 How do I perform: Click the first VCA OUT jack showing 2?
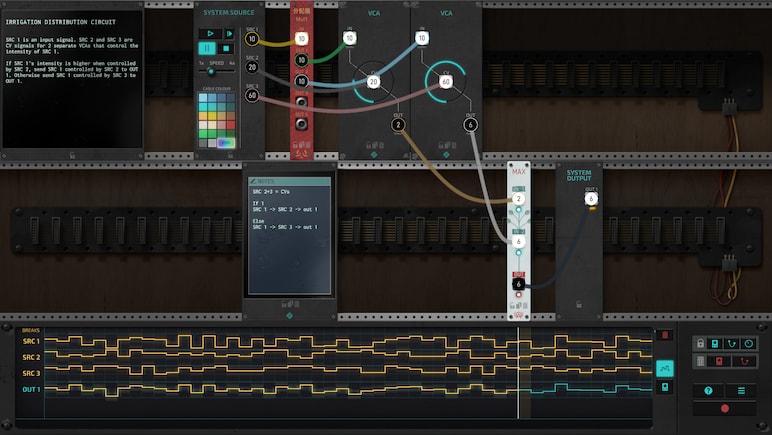[x=398, y=125]
